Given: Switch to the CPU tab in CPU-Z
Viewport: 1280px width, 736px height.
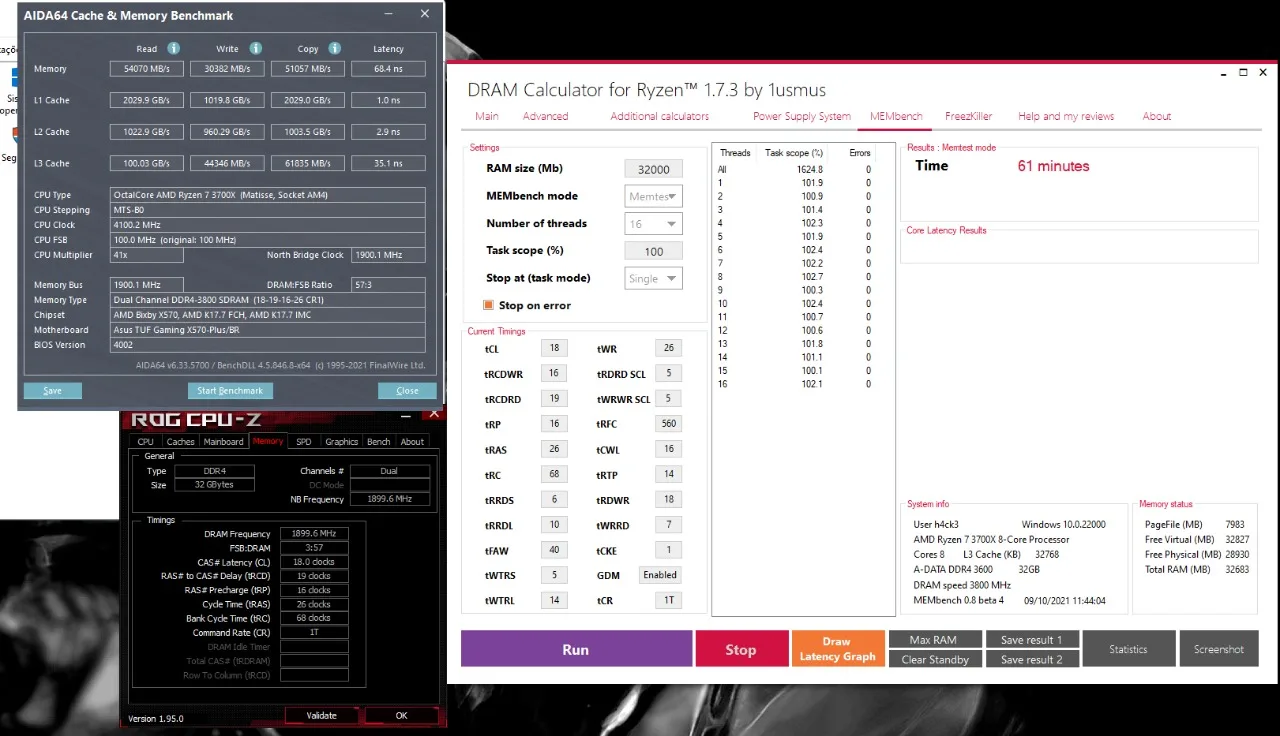Looking at the screenshot, I should [x=146, y=441].
